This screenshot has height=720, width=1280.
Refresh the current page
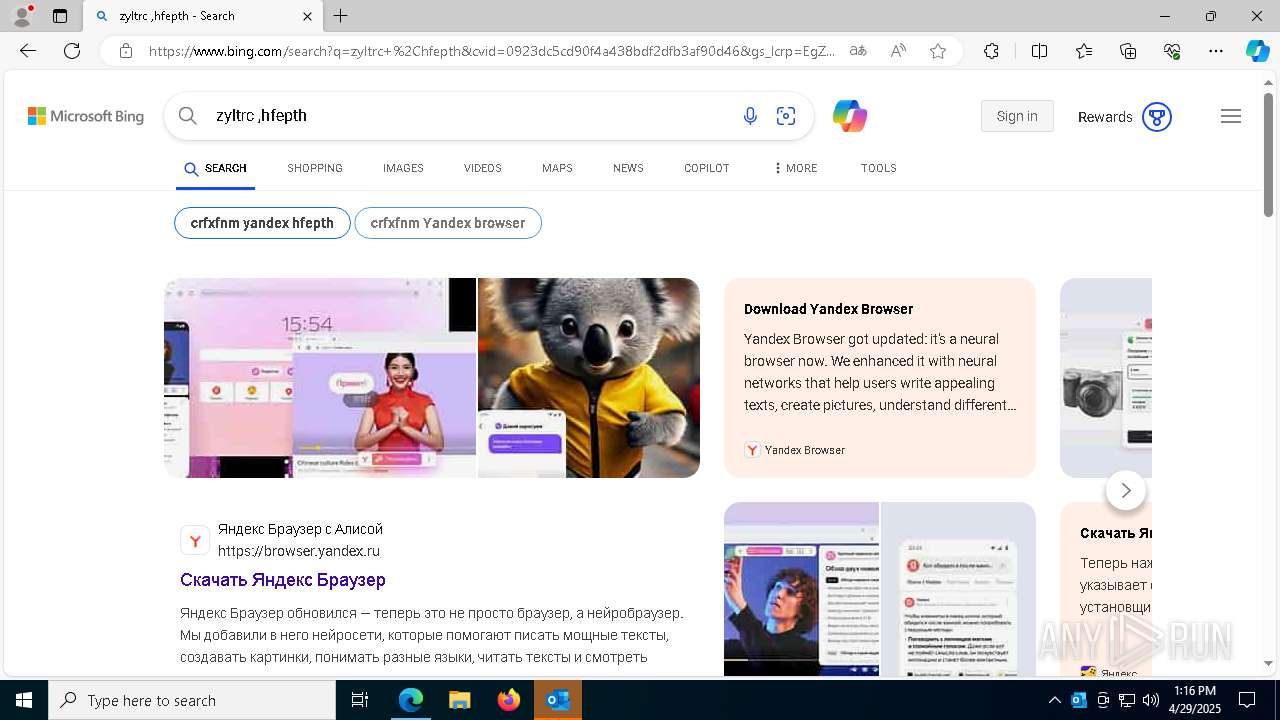coord(72,51)
